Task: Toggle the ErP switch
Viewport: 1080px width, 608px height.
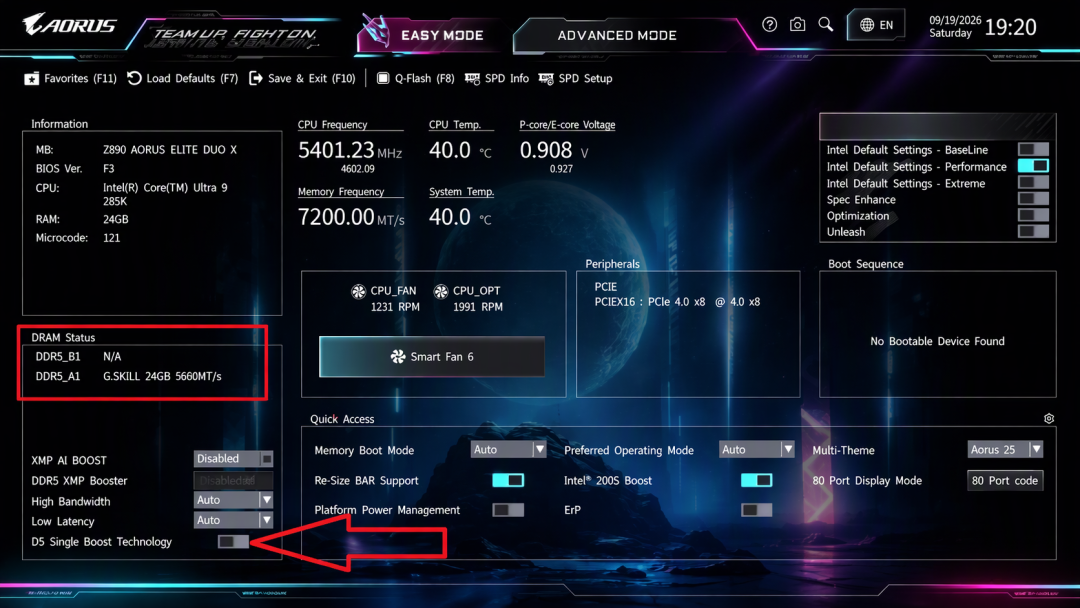Action: (x=756, y=510)
